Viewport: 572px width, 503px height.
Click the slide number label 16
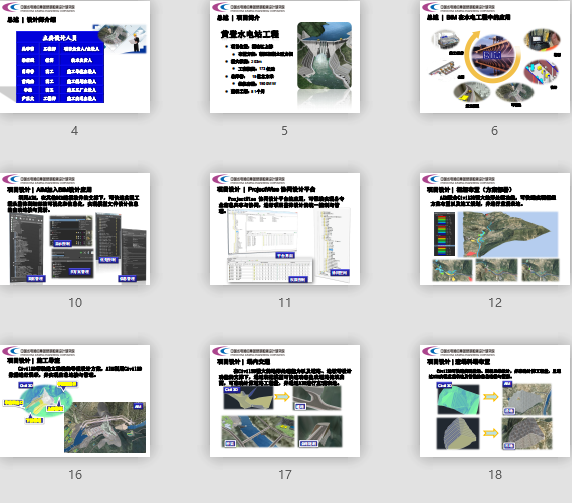coord(75,475)
